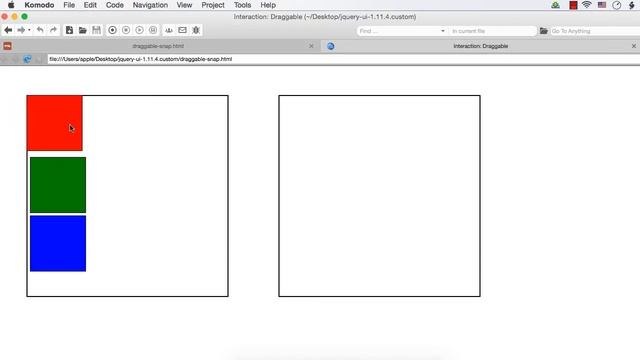This screenshot has height=360, width=640.
Task: Start macro recording from the toolbar
Action: (x=112, y=30)
